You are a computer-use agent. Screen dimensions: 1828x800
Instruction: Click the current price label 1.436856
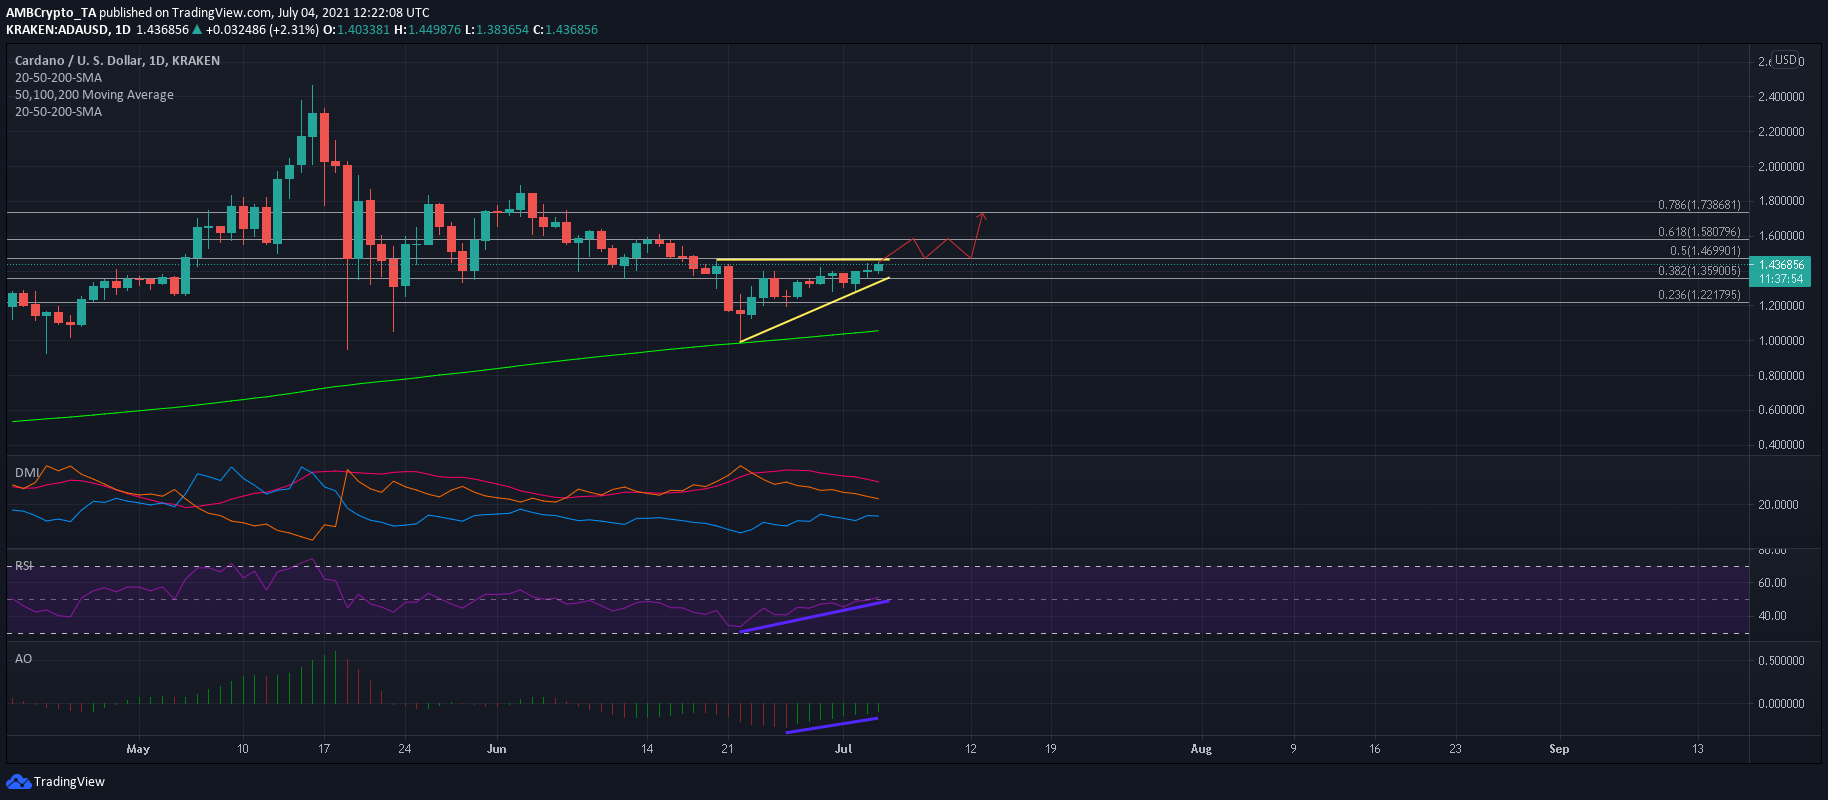[1781, 265]
